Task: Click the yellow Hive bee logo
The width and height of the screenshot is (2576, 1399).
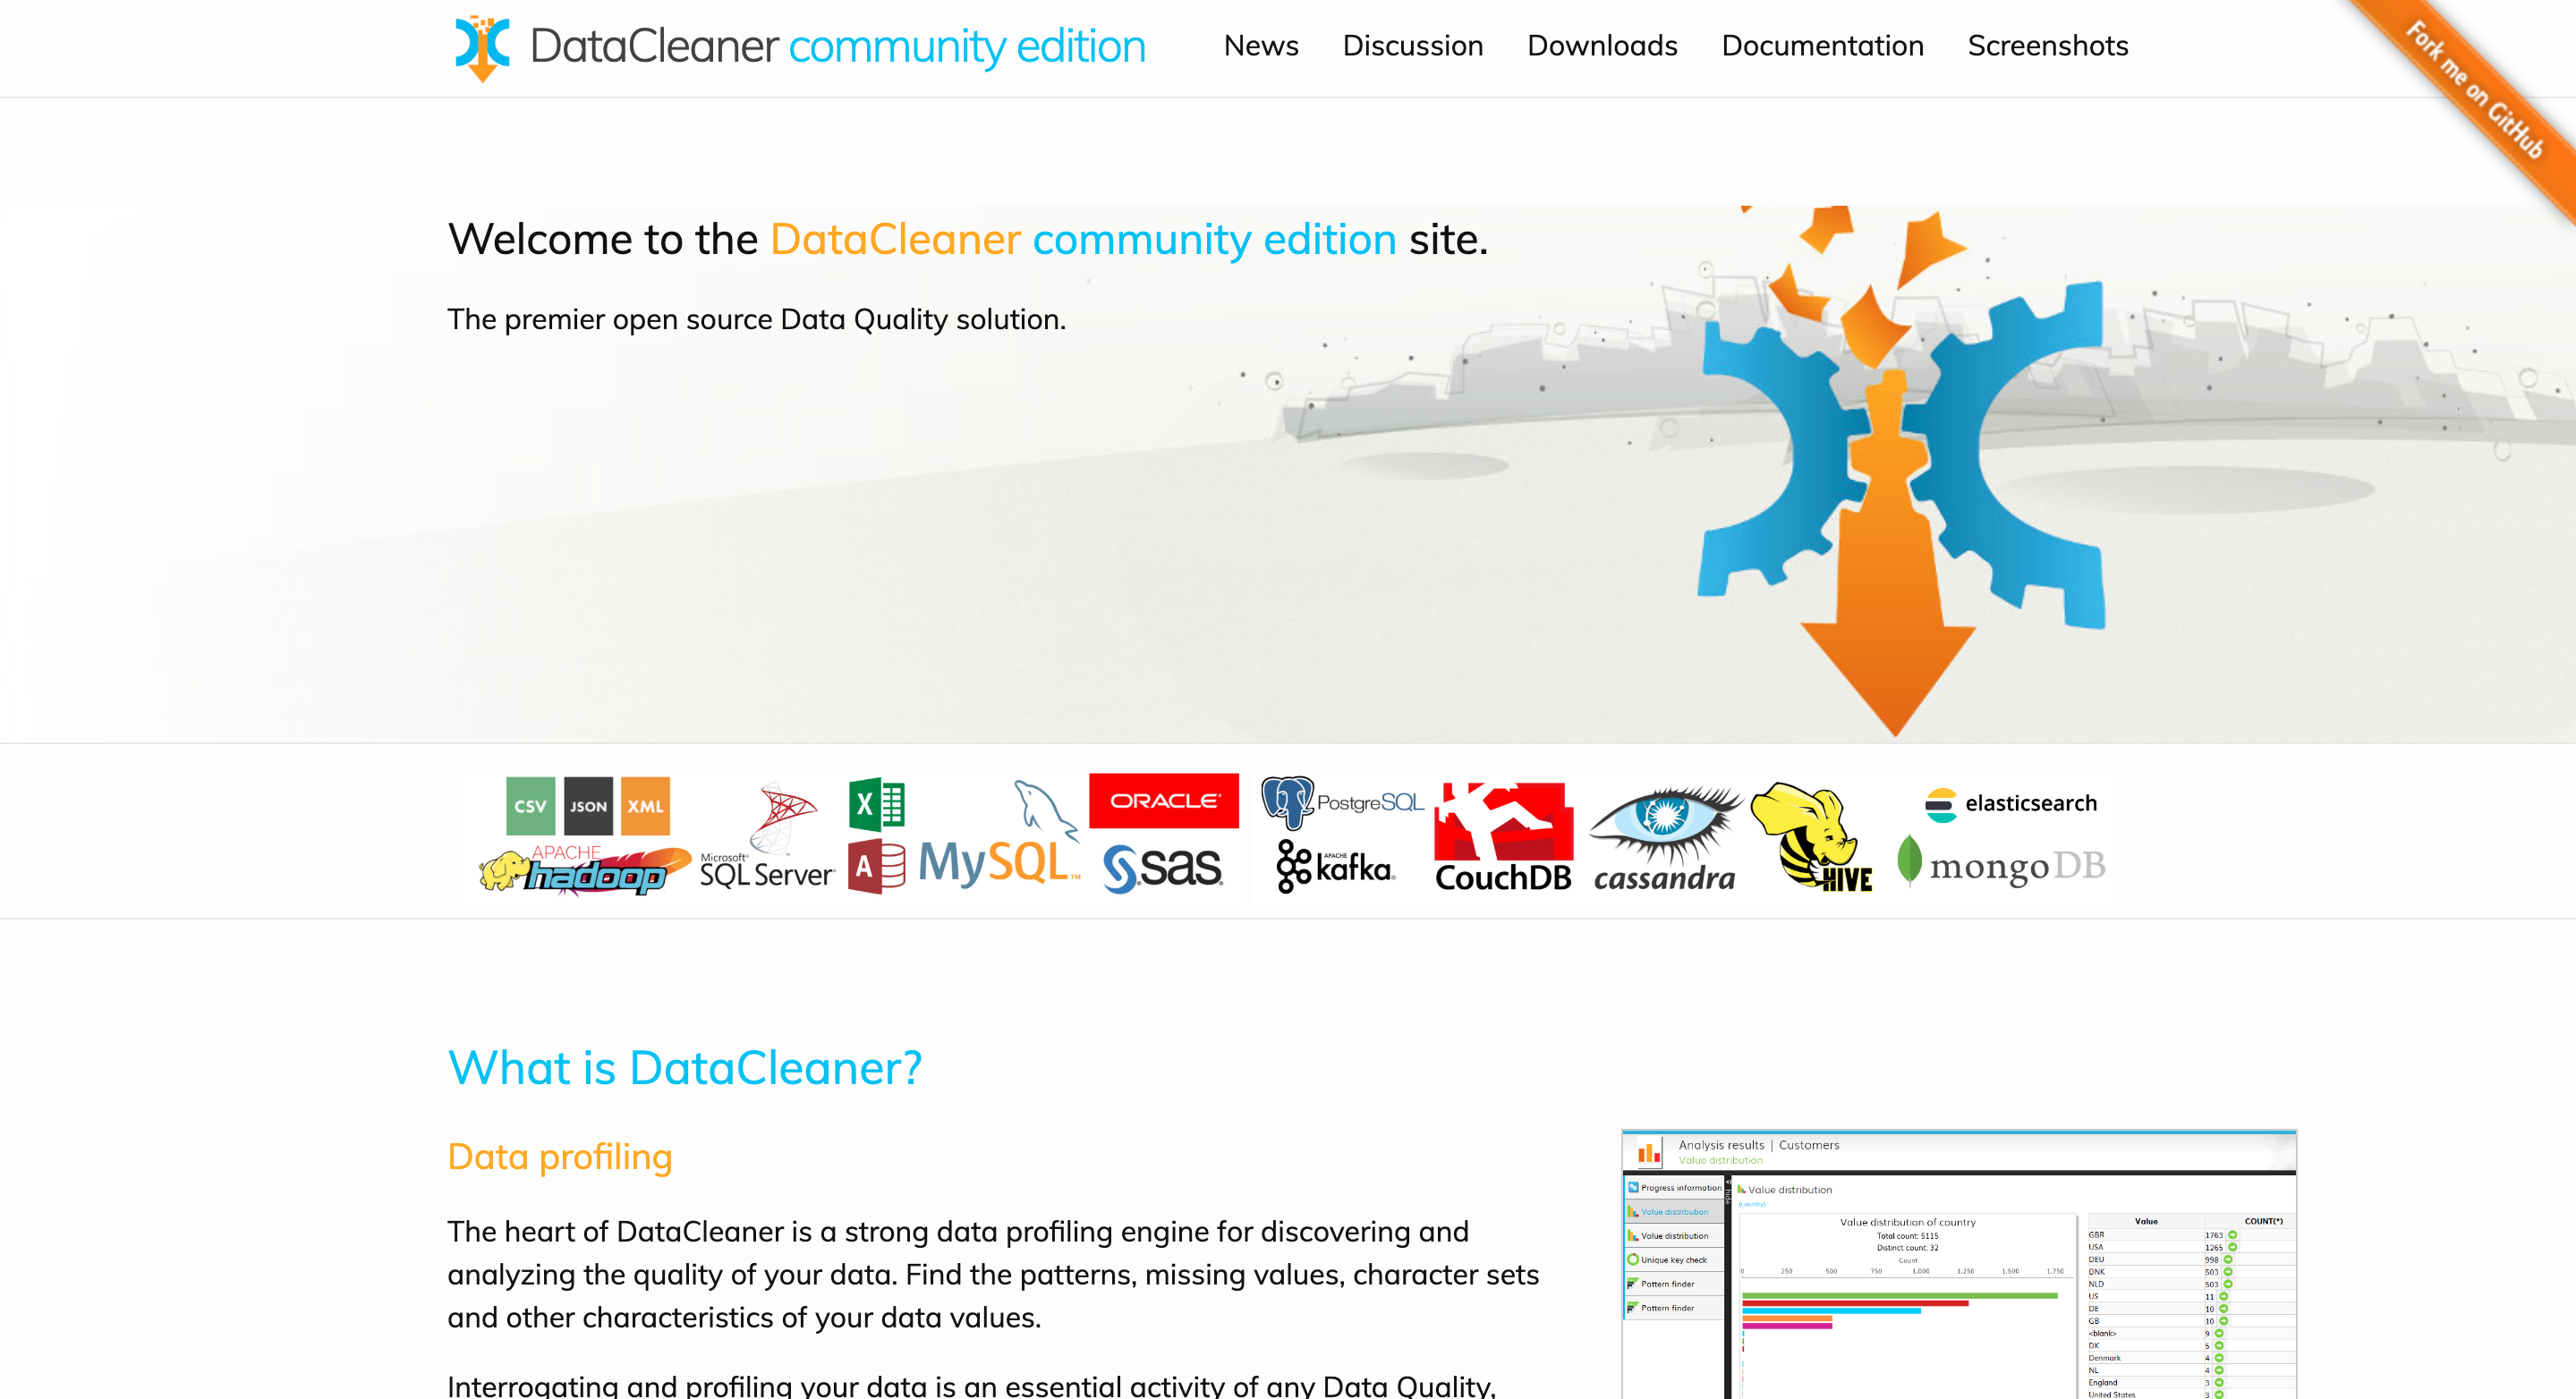Action: click(x=1811, y=837)
